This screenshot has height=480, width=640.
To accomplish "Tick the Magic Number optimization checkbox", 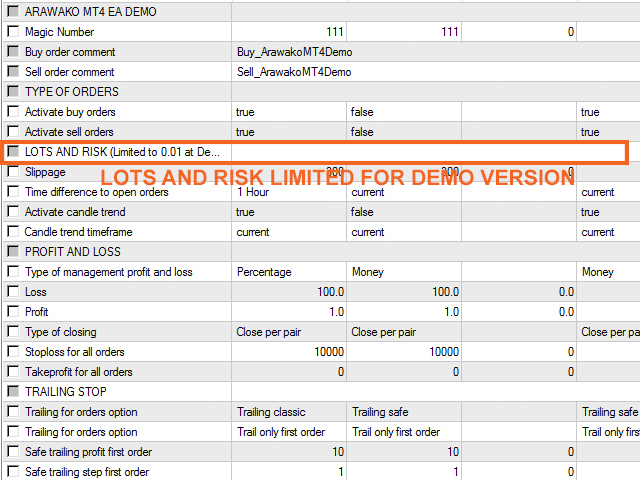I will [13, 31].
